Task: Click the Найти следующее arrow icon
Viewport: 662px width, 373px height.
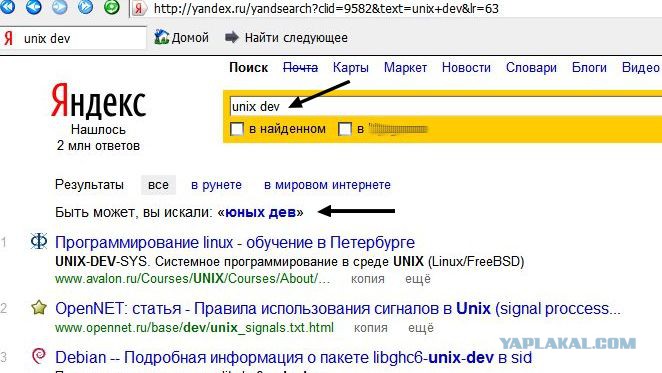Action: [232, 38]
